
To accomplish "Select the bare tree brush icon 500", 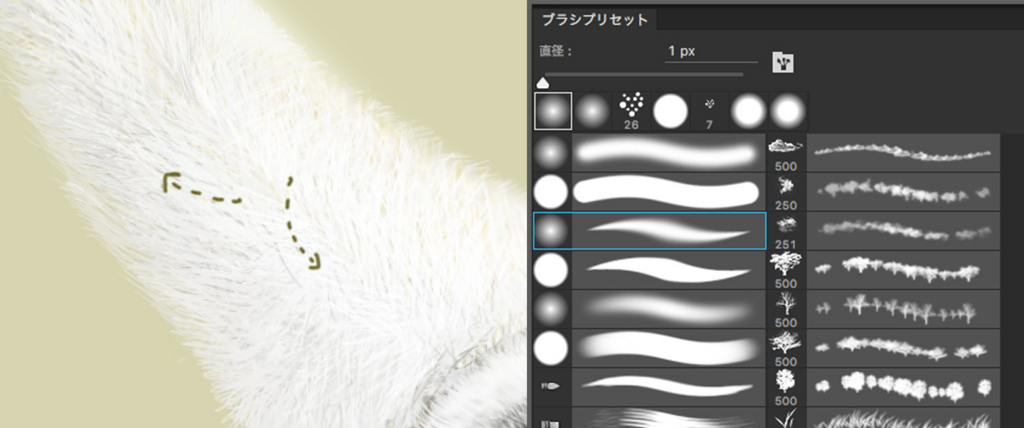I will (x=786, y=309).
